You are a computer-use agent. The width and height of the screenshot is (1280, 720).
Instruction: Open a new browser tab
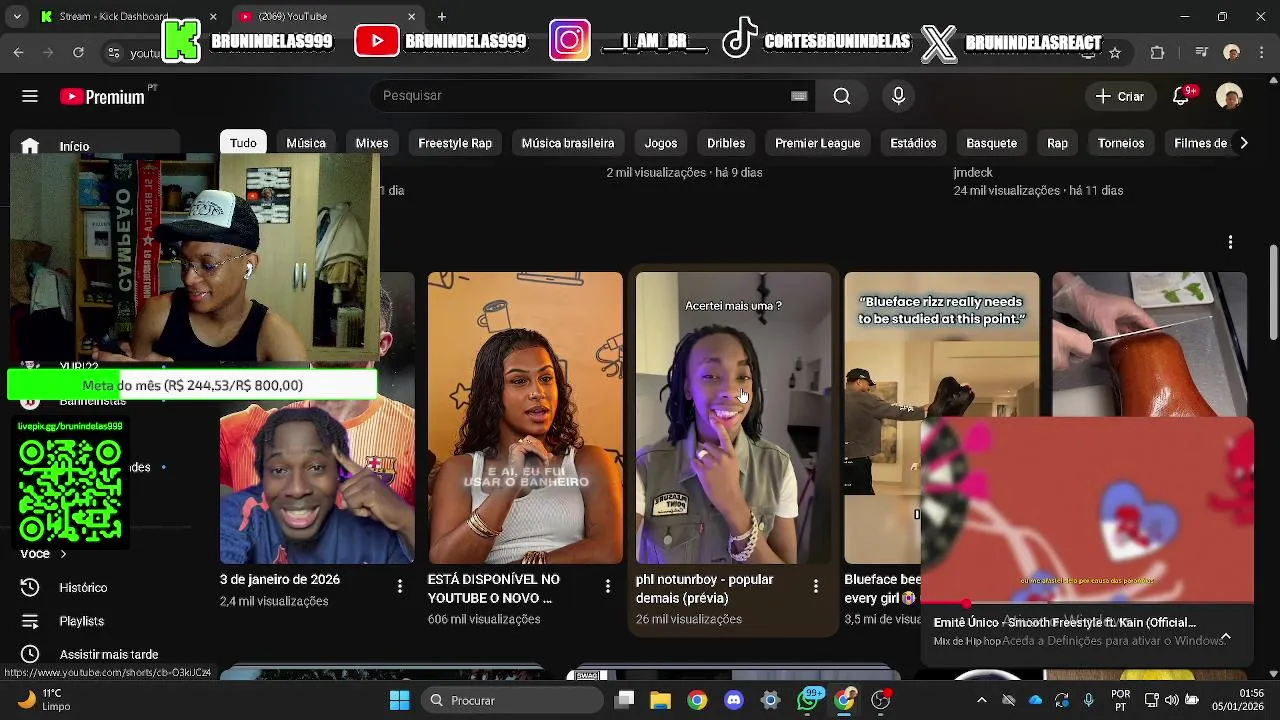click(x=442, y=16)
